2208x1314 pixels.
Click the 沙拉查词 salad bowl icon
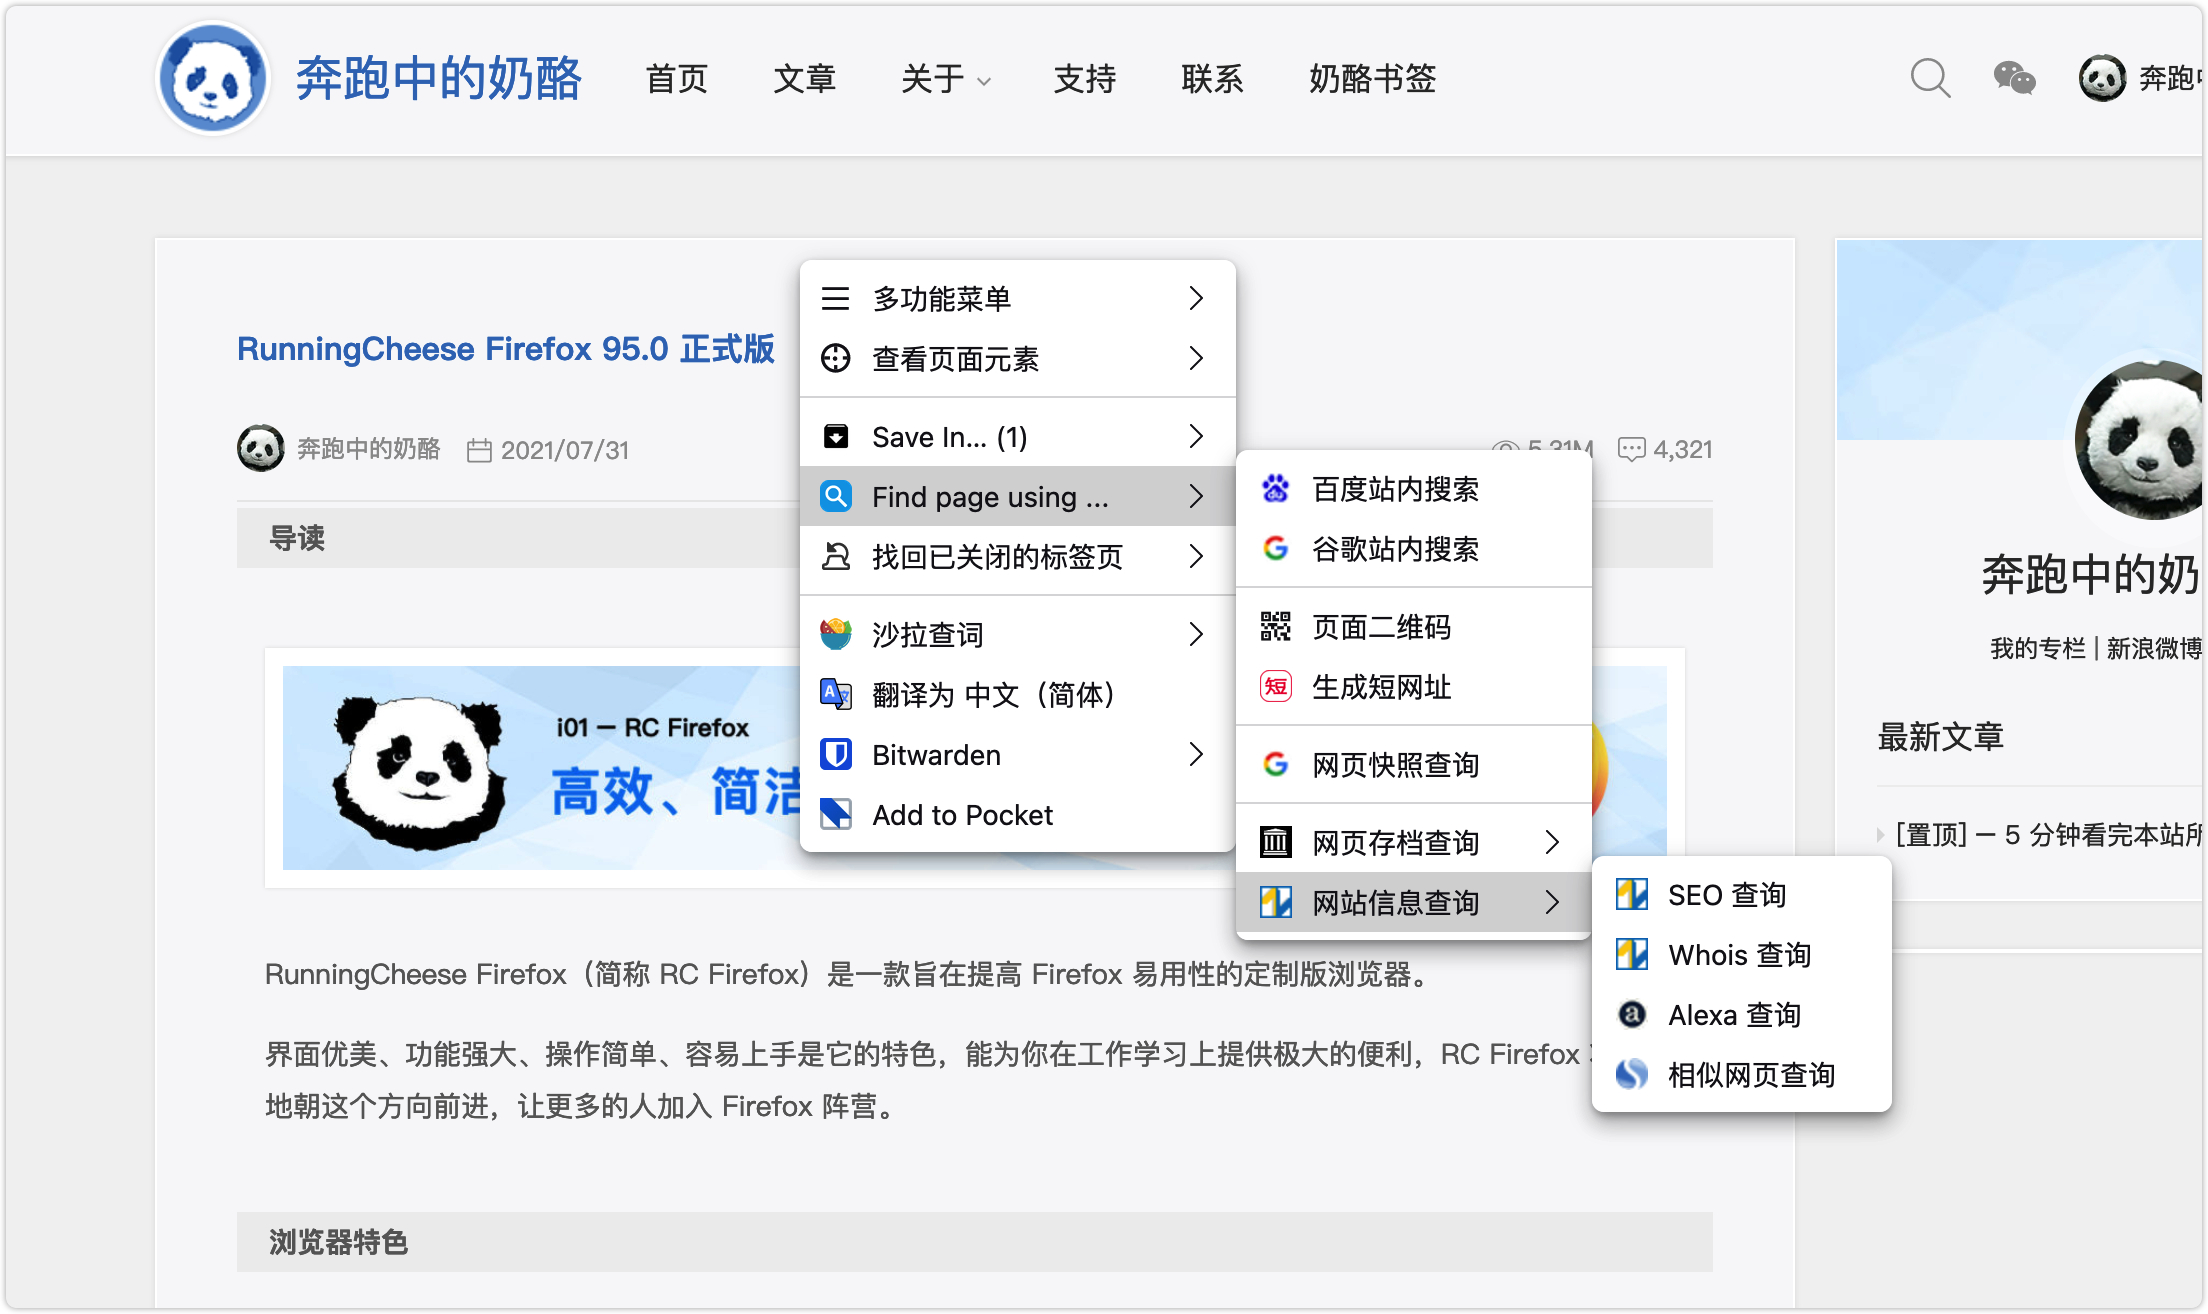[836, 635]
